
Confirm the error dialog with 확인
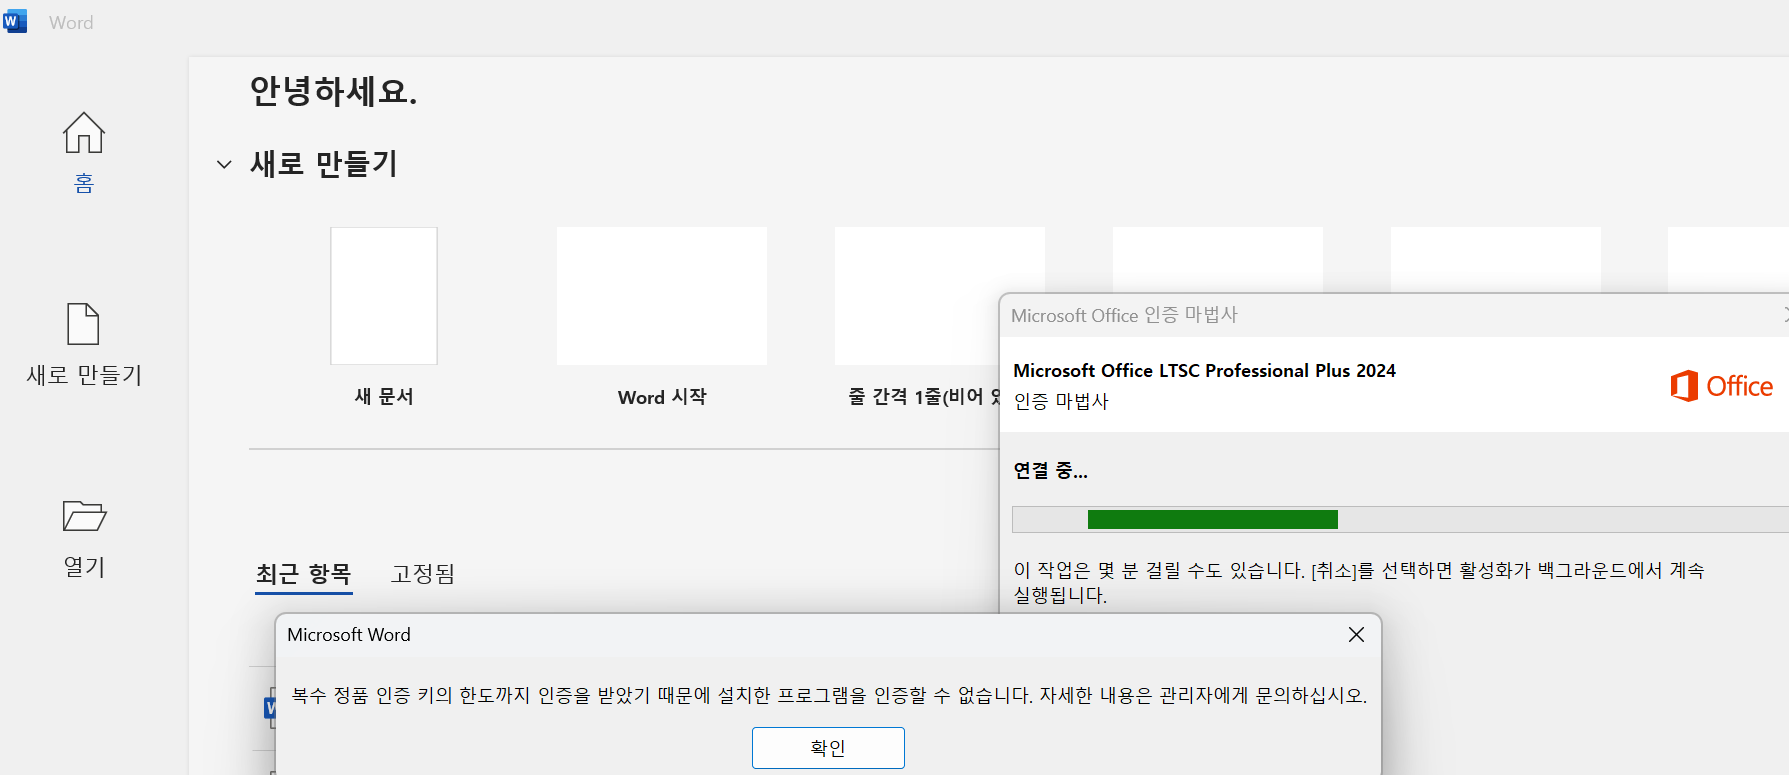pos(828,748)
